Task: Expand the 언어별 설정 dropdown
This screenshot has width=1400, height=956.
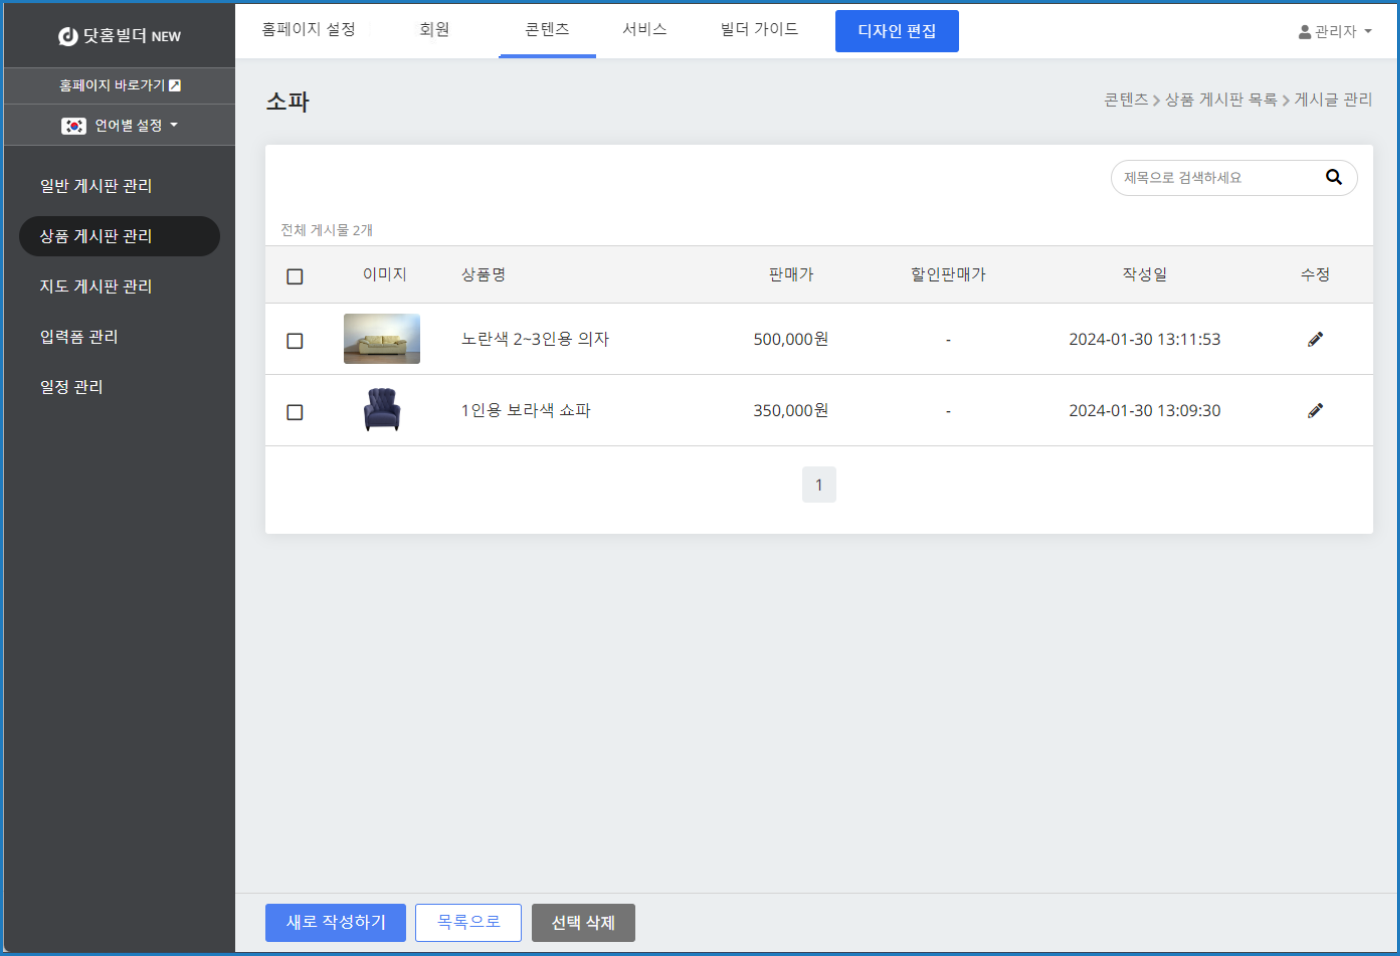Action: coord(173,125)
